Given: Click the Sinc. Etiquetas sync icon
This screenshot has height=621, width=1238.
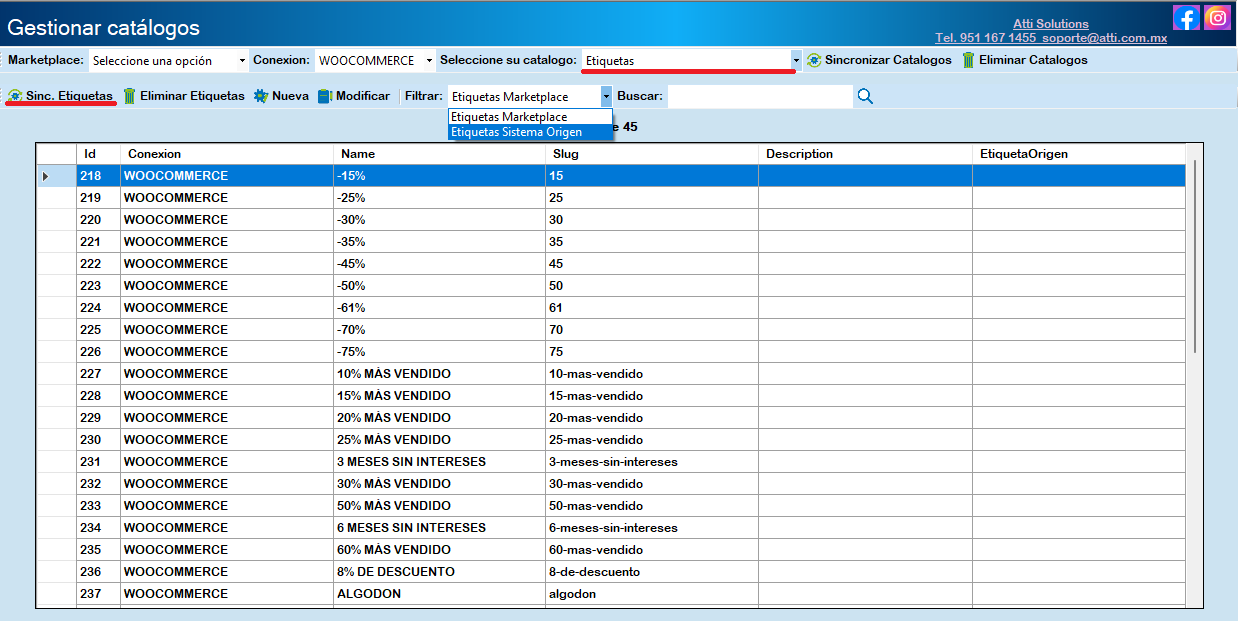Looking at the screenshot, I should (x=15, y=96).
